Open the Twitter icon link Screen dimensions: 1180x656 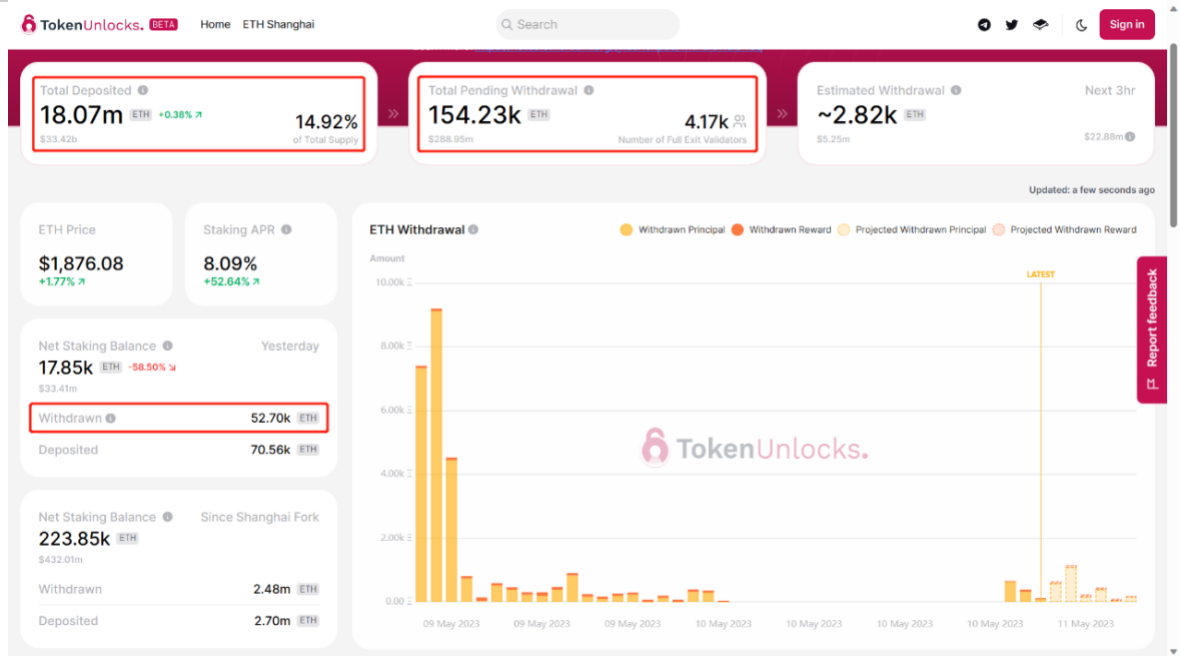[1012, 25]
